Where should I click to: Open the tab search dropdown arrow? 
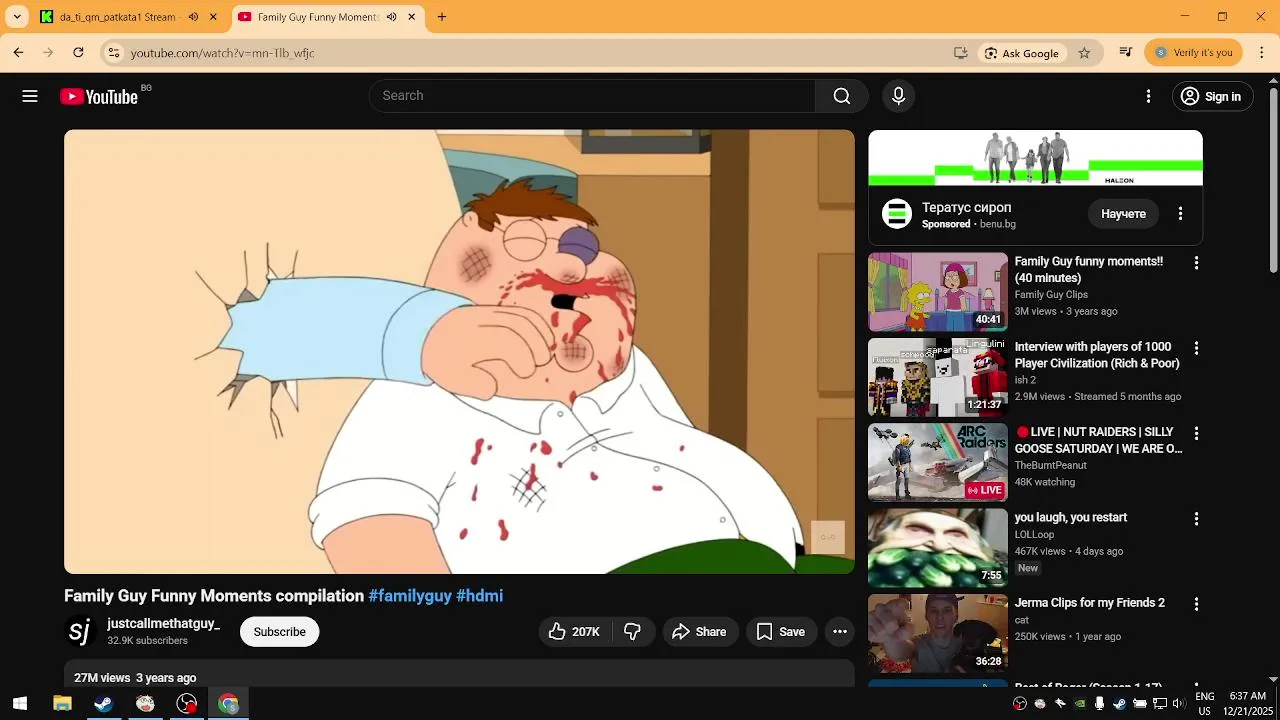tap(17, 17)
